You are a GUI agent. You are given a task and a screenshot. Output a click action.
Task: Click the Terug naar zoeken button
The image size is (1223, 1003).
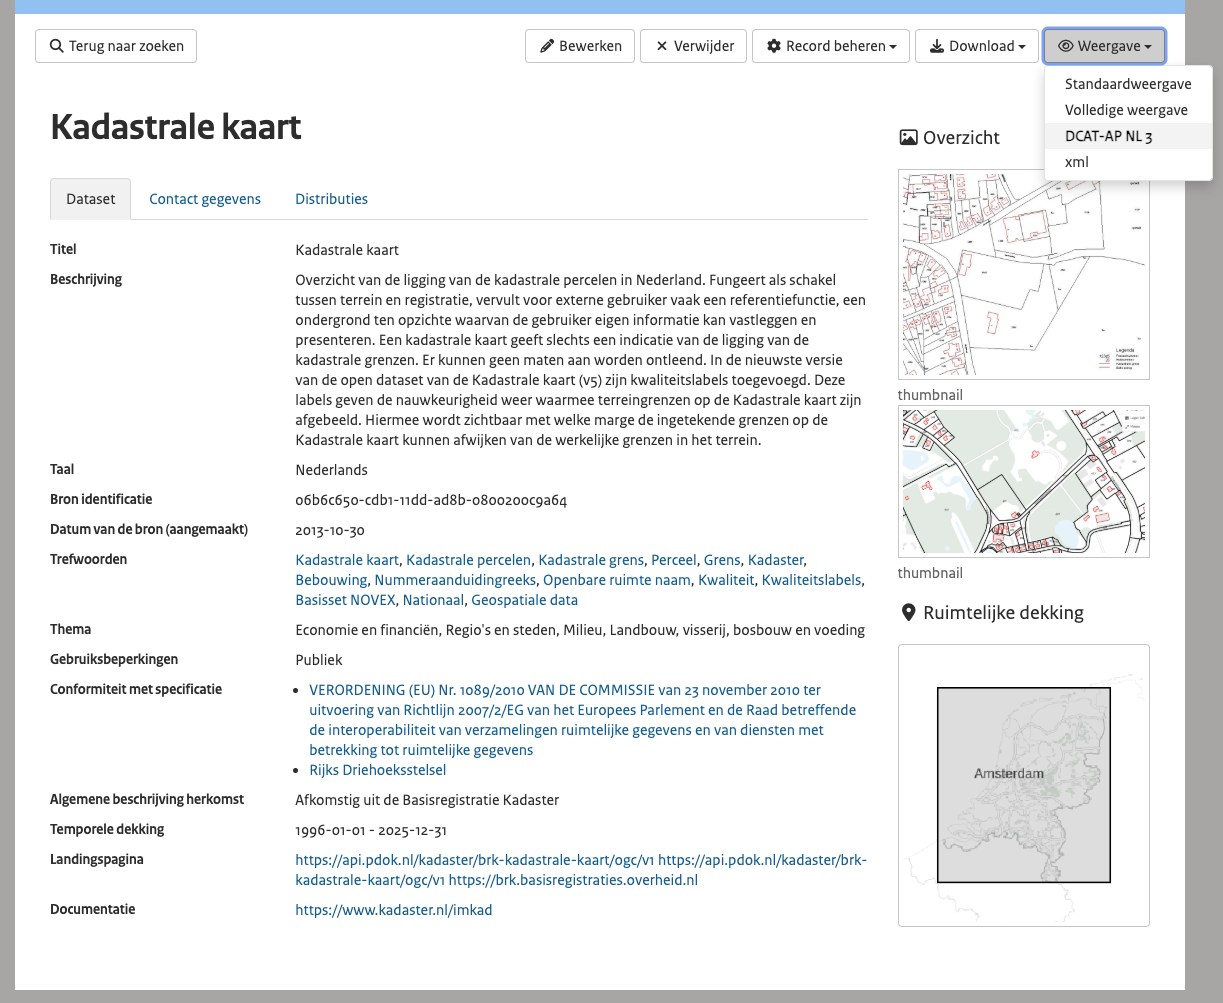116,46
